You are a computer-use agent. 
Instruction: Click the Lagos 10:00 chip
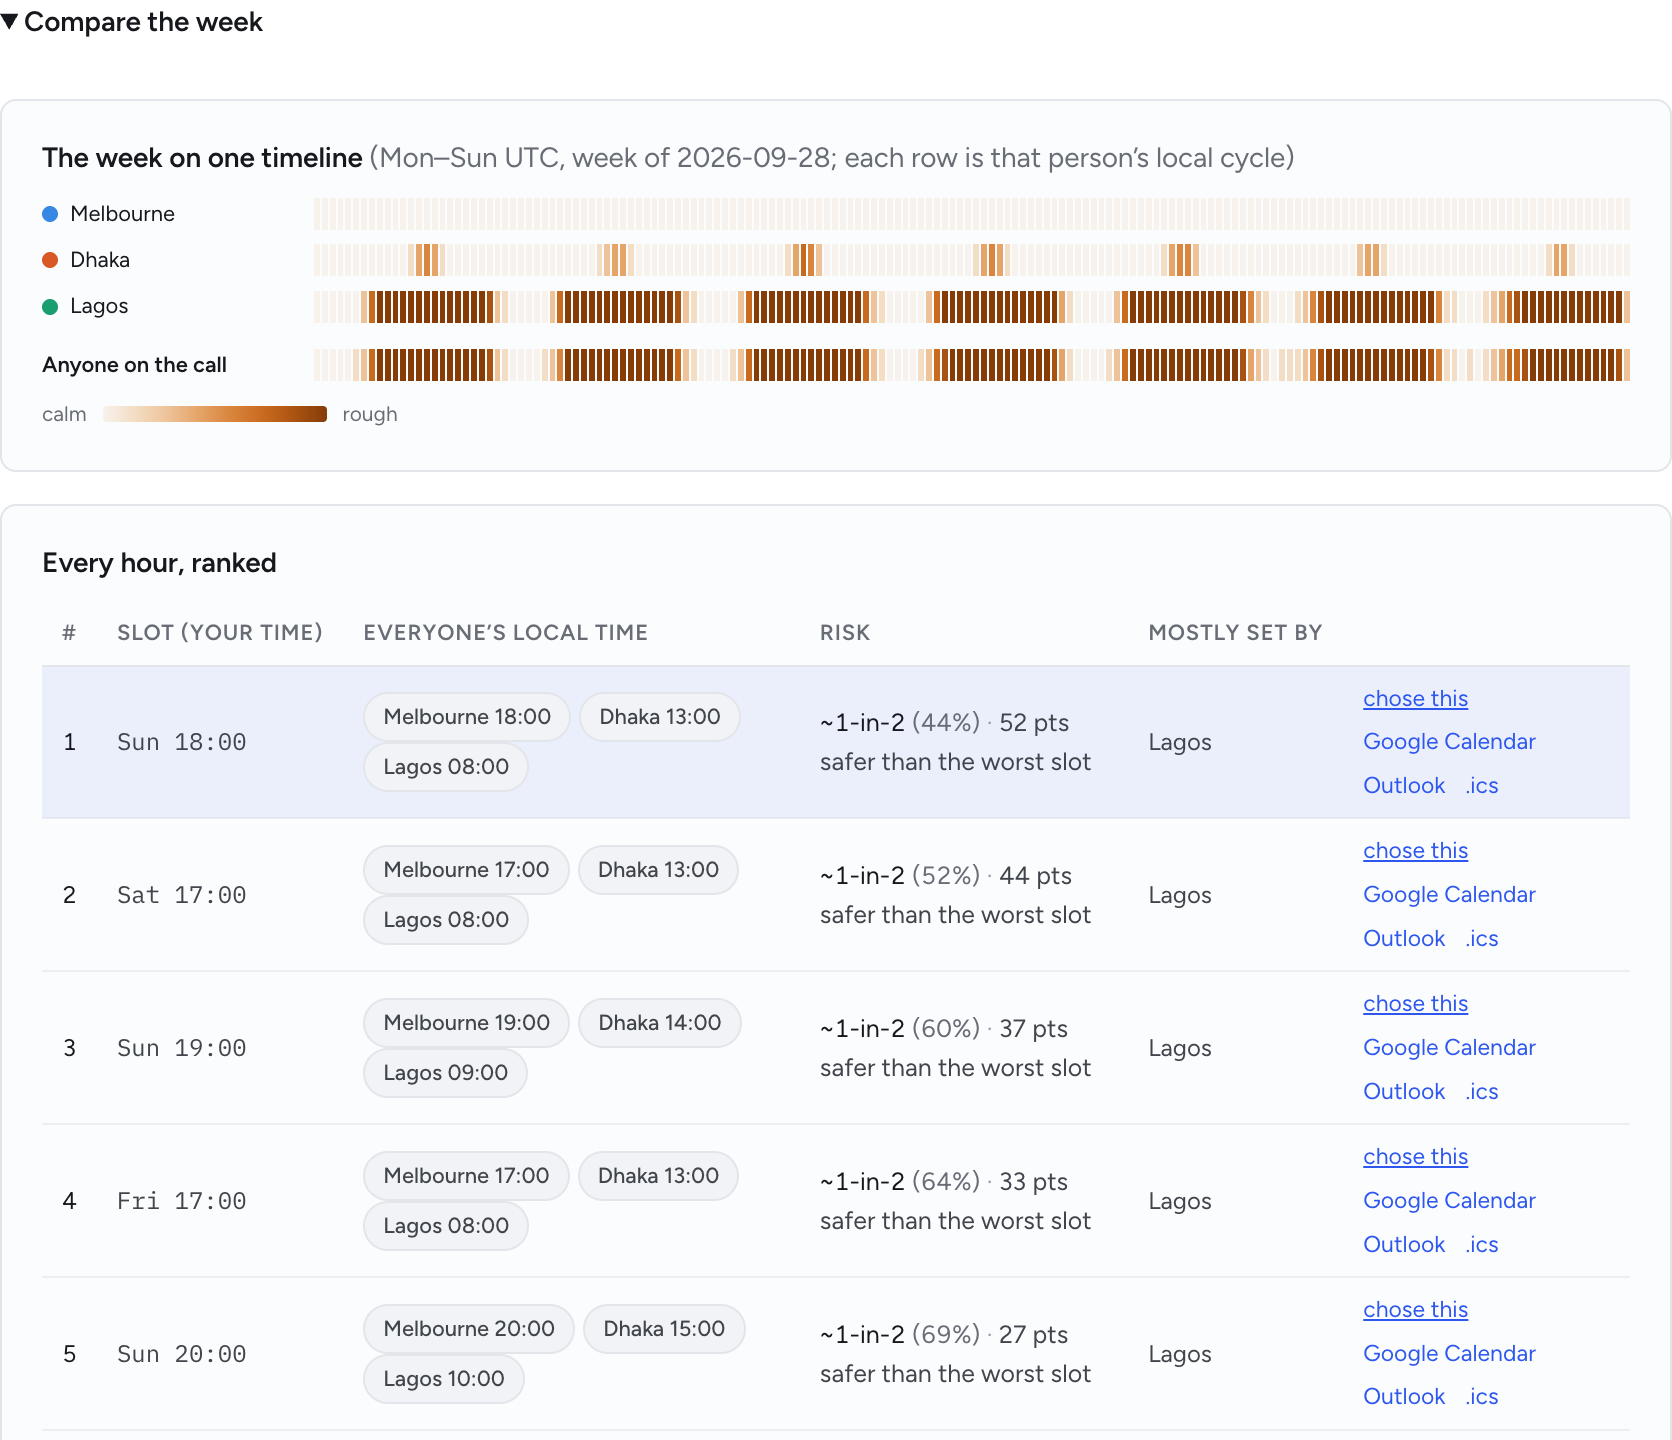[x=444, y=1379]
